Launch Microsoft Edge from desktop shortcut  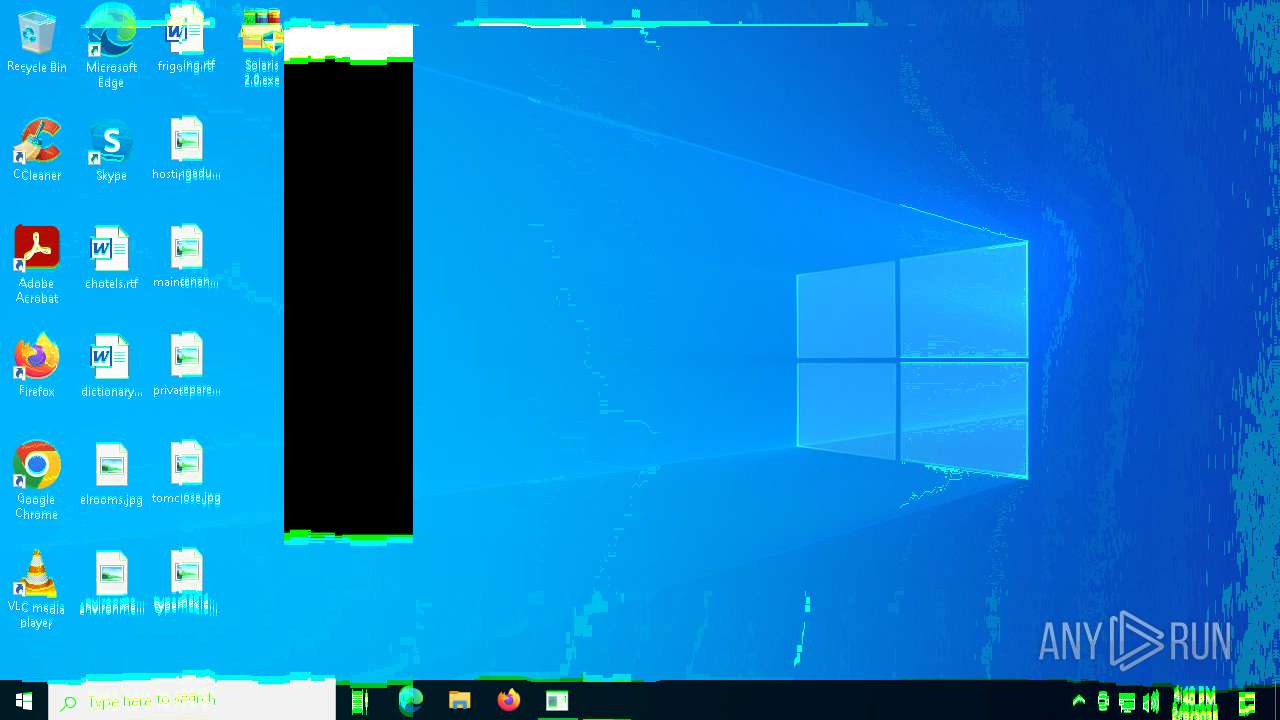point(111,46)
